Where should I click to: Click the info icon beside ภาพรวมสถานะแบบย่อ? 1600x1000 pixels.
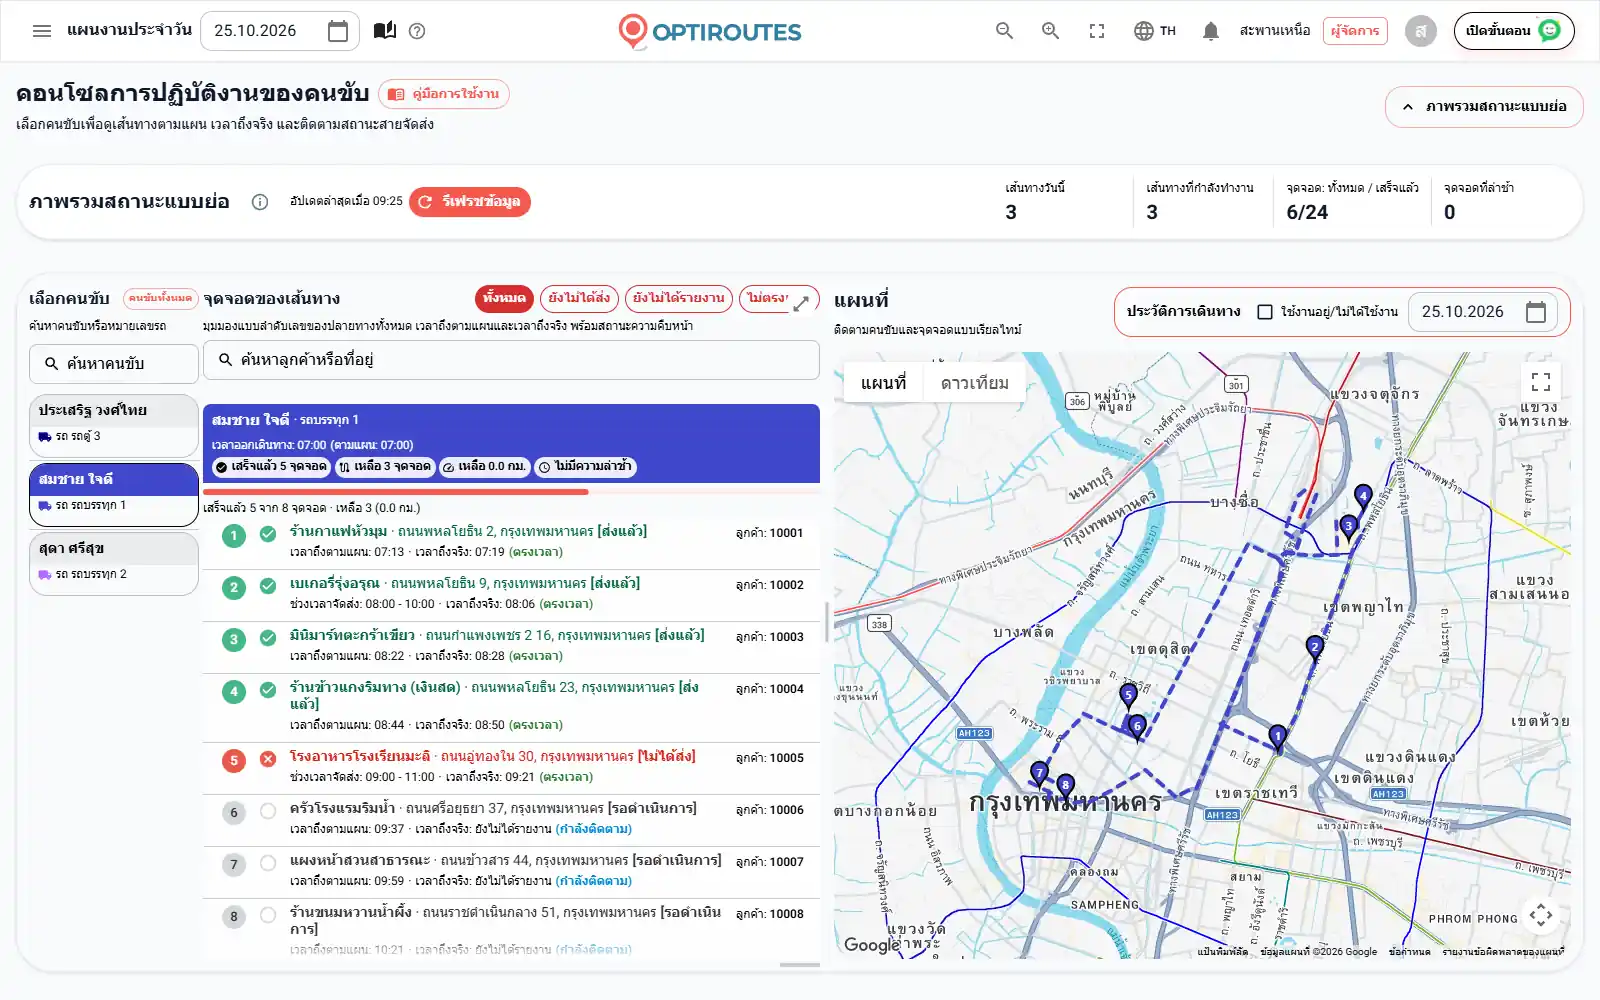pyautogui.click(x=260, y=202)
